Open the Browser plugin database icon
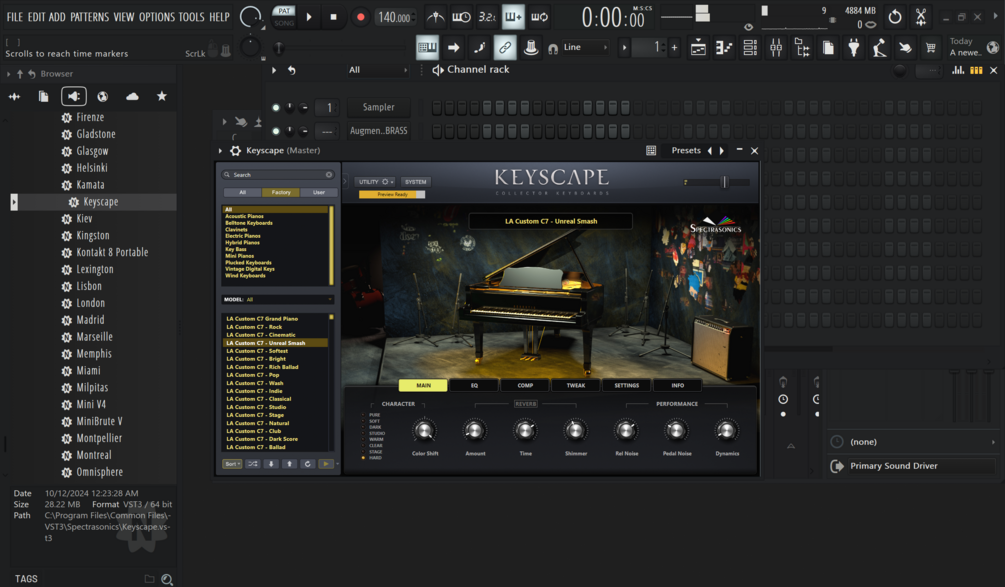 (74, 96)
